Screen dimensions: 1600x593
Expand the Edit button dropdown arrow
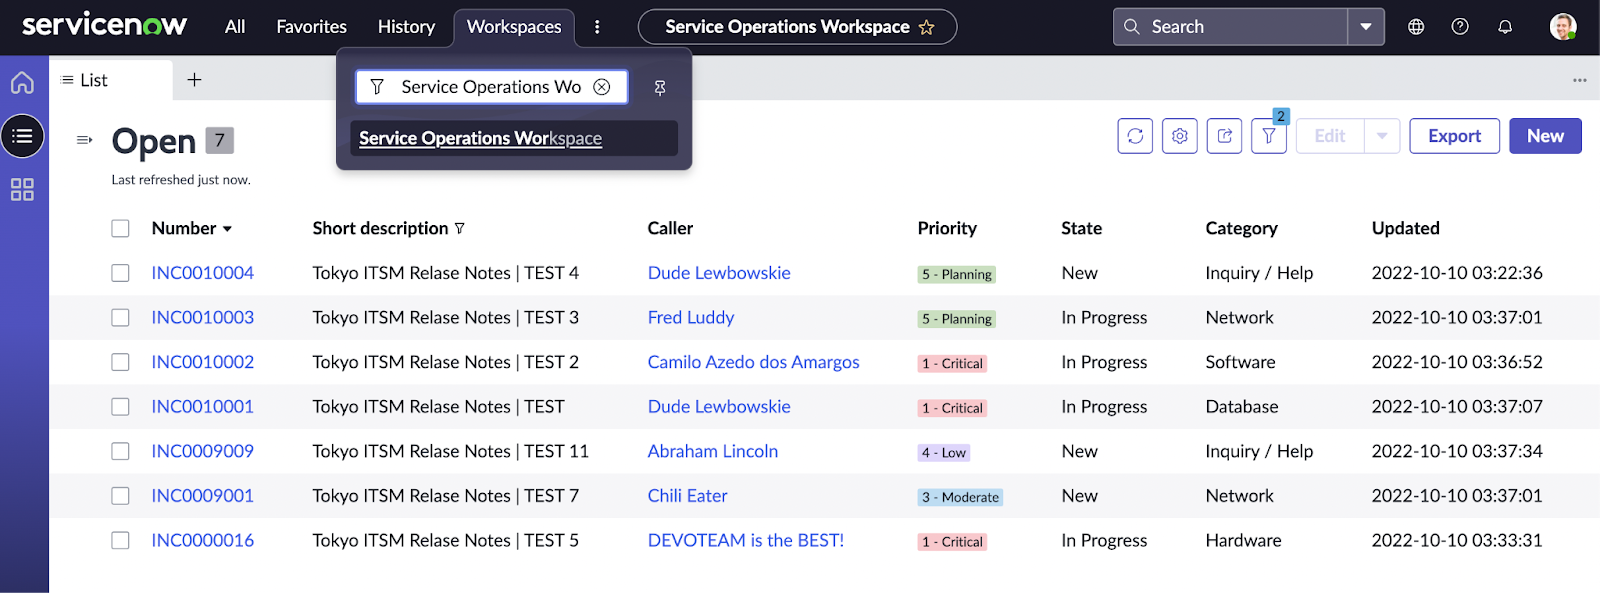coord(1382,136)
